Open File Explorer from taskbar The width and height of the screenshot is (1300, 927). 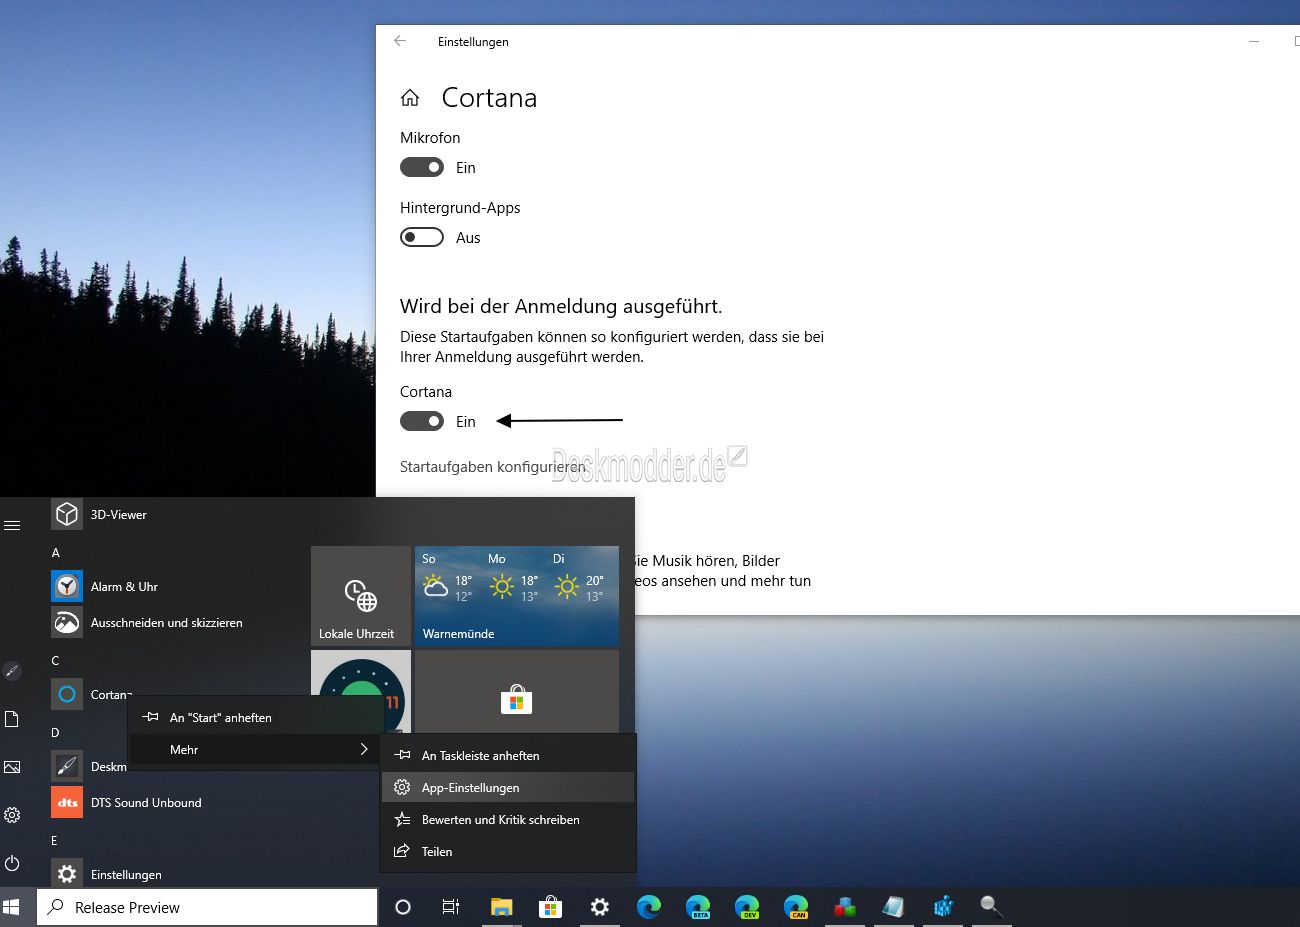tap(501, 907)
